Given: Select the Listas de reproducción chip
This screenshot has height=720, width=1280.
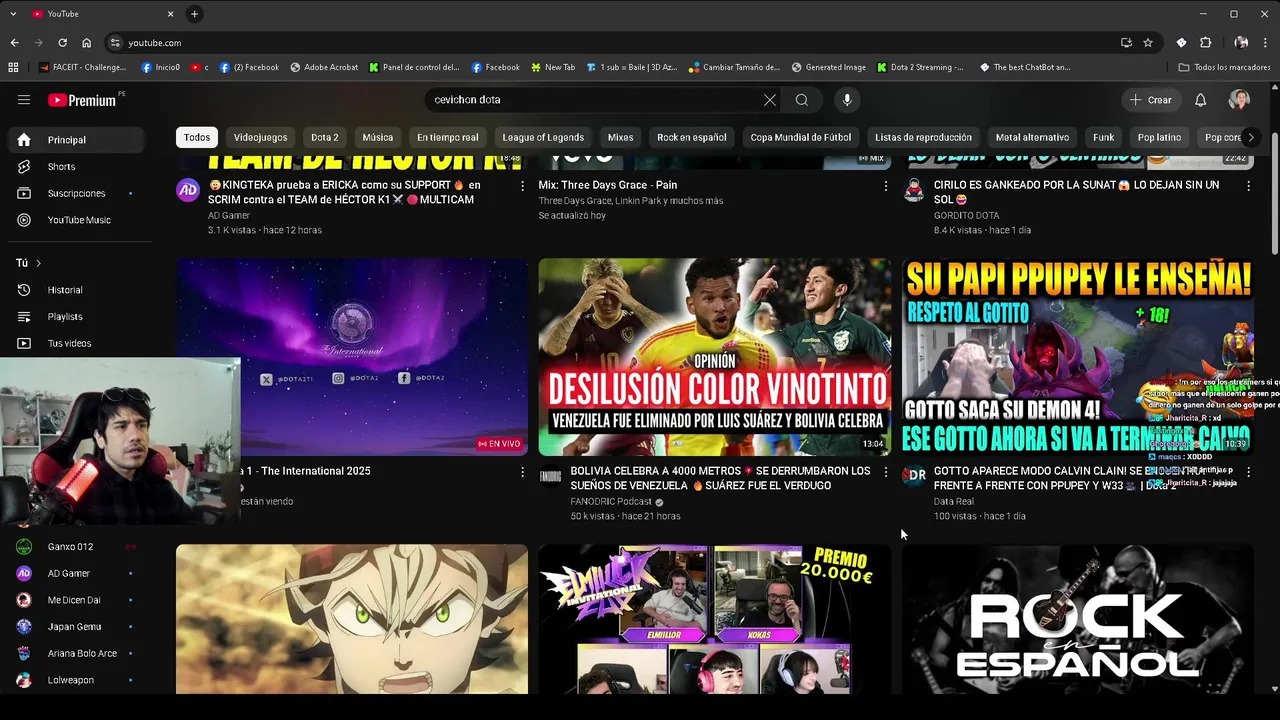Looking at the screenshot, I should coord(923,137).
